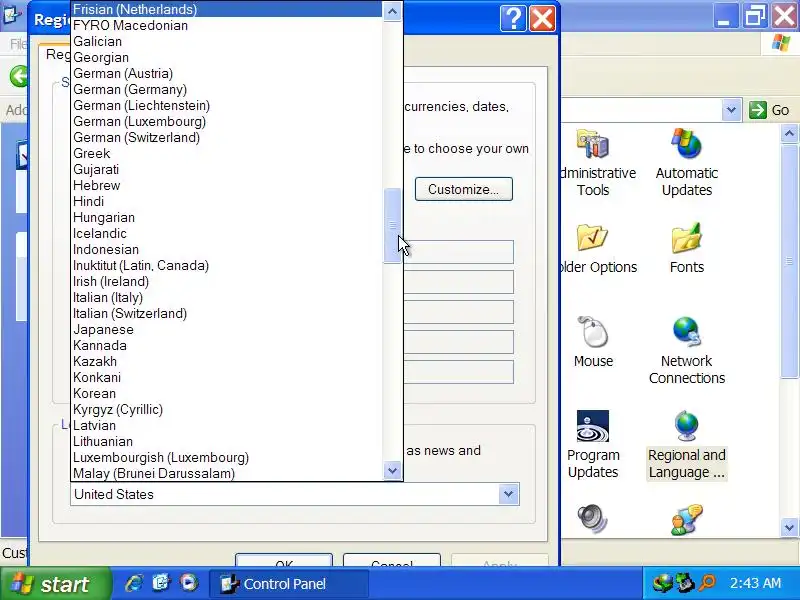
Task: Open Regional and Language Options icon
Action: [687, 426]
